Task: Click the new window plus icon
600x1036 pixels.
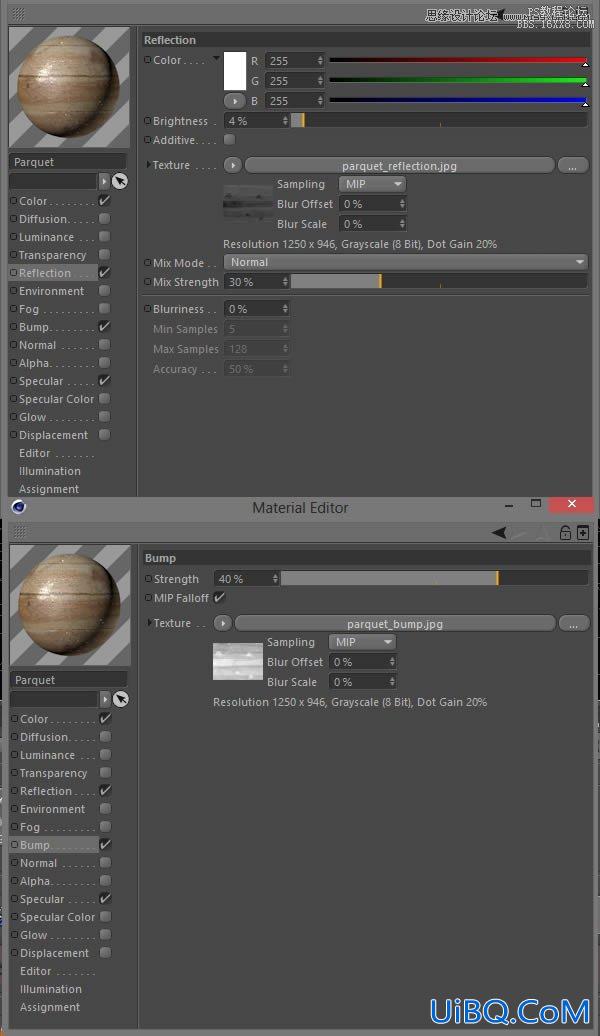Action: (583, 533)
